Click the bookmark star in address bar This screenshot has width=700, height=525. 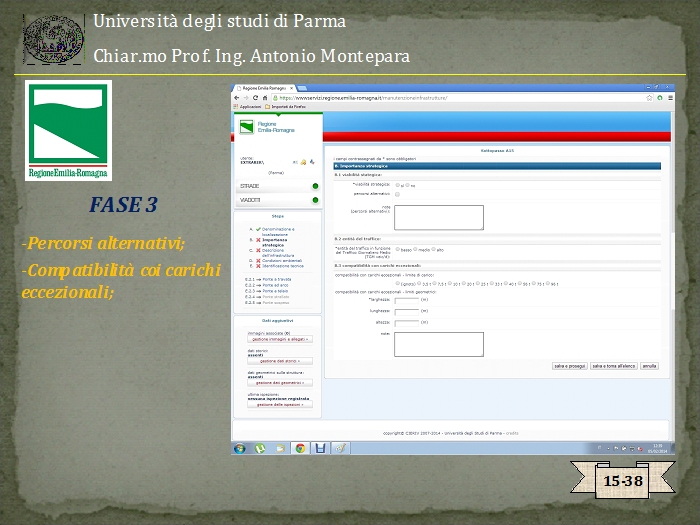pos(648,98)
